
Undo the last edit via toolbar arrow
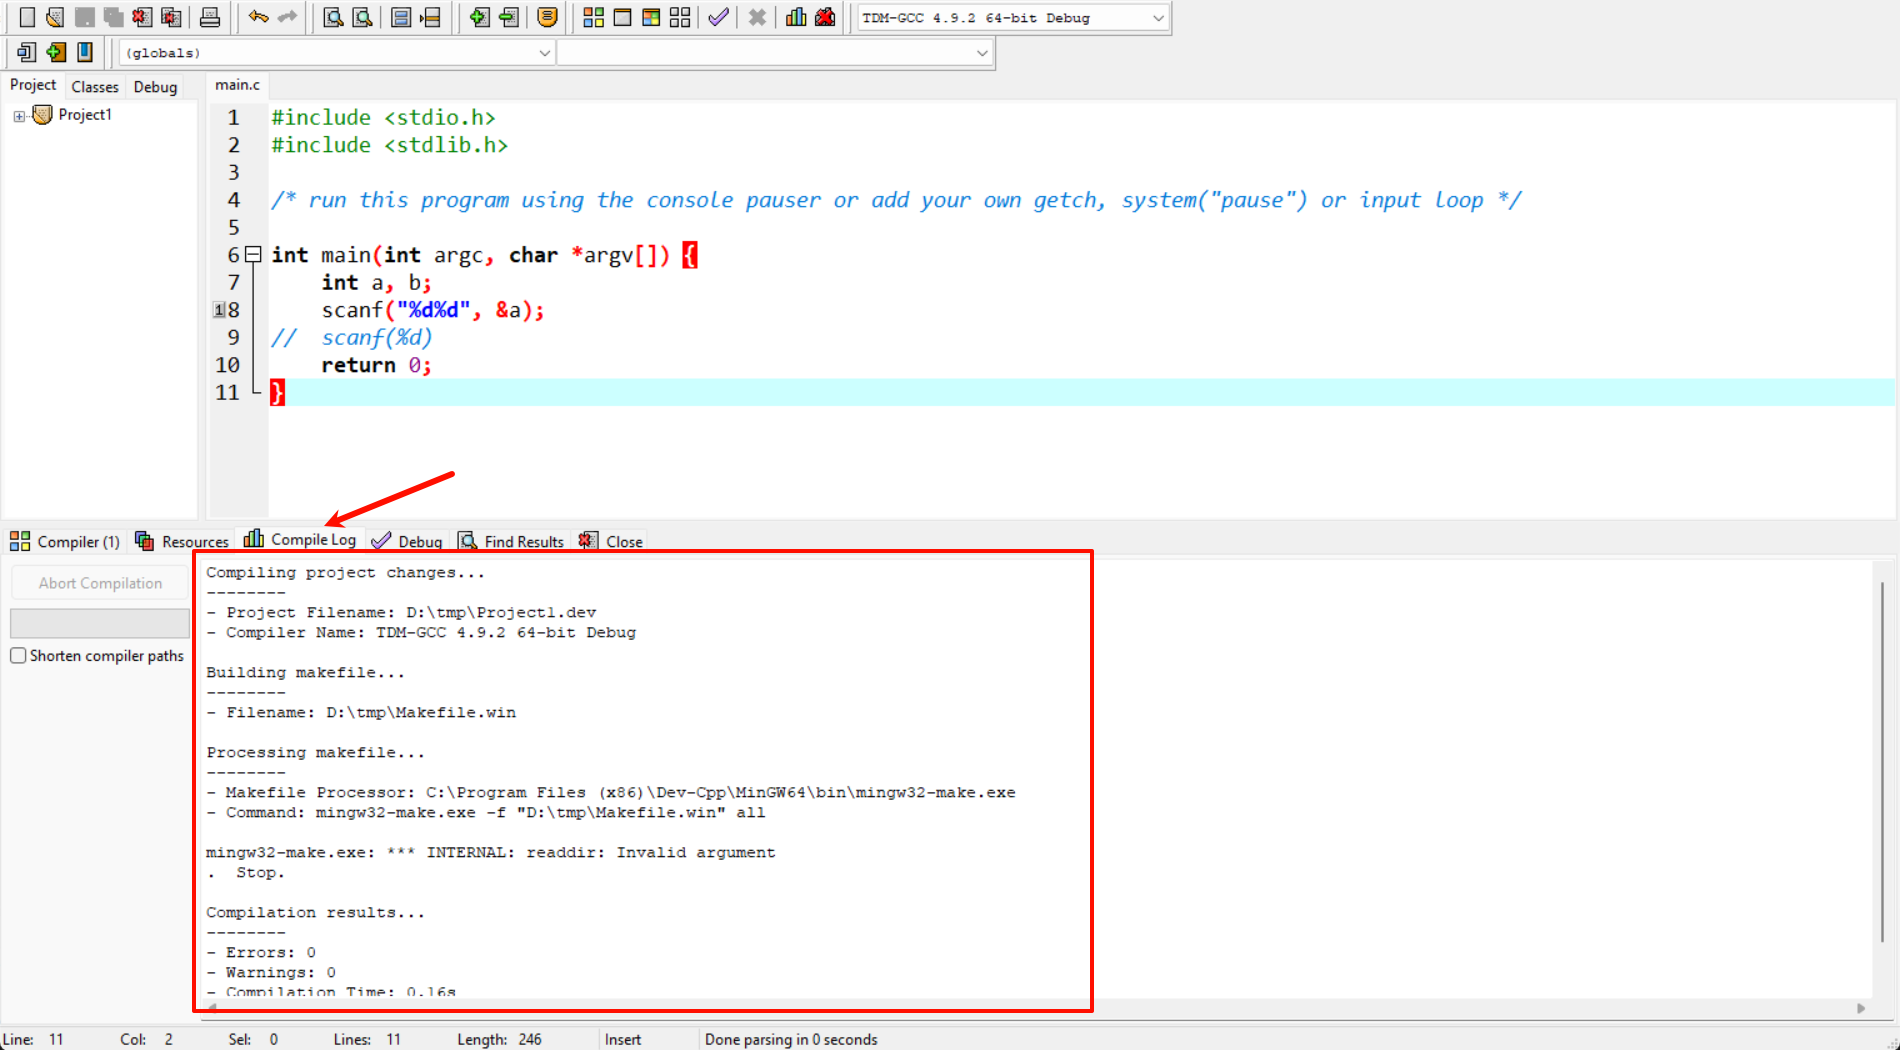(258, 17)
